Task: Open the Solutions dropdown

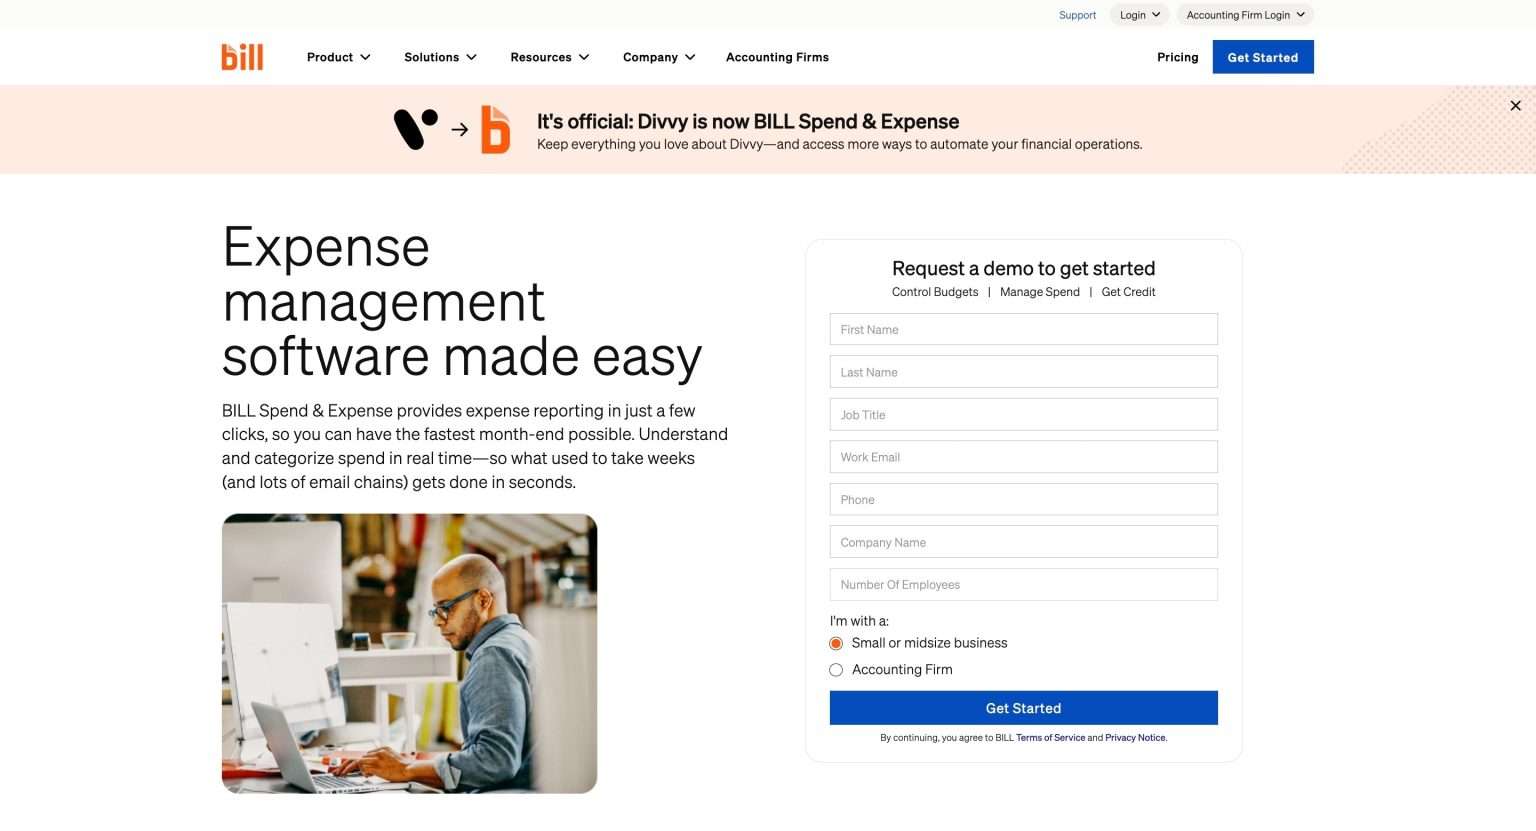Action: pos(440,57)
